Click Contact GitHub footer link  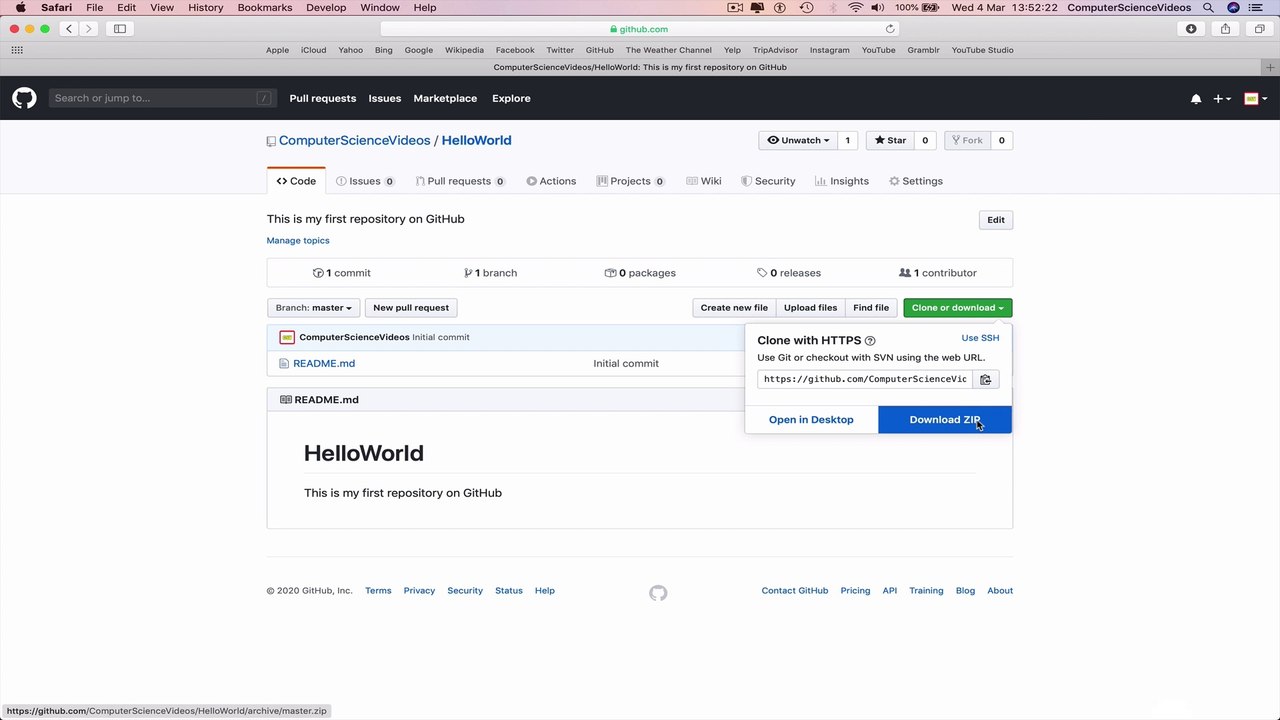(795, 591)
